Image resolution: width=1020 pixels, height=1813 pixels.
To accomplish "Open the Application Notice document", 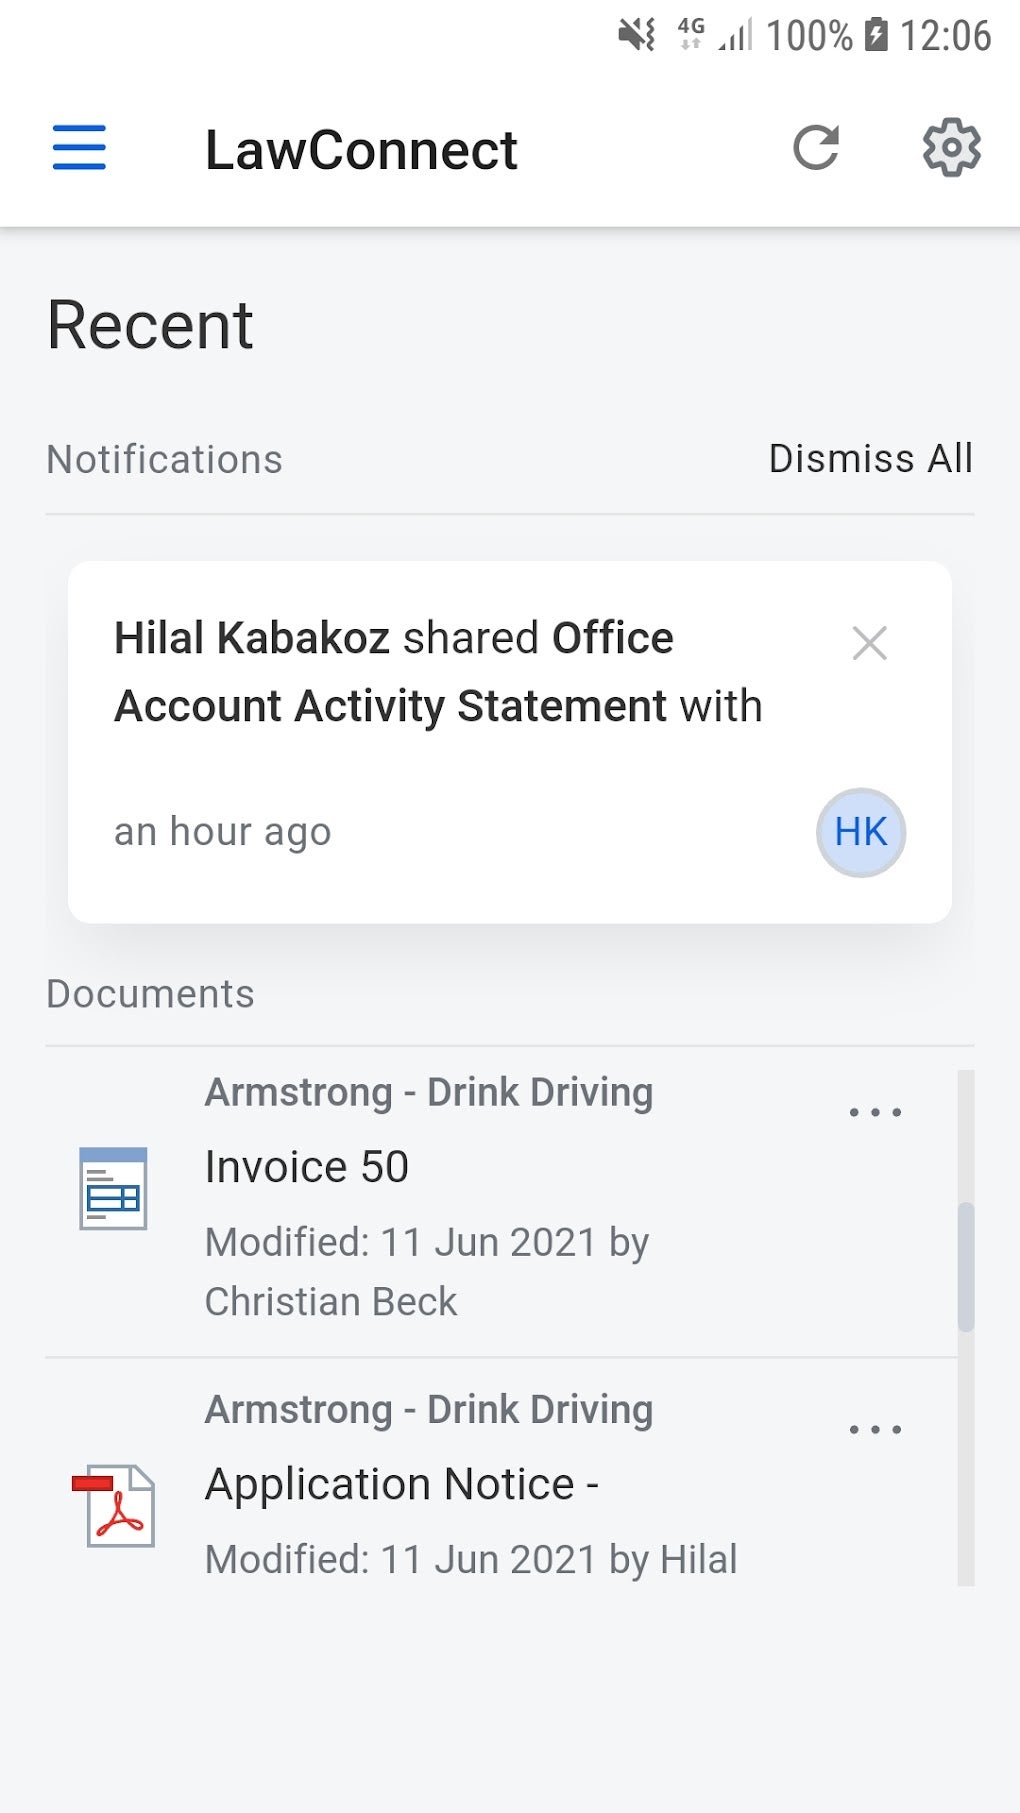I will [401, 1484].
